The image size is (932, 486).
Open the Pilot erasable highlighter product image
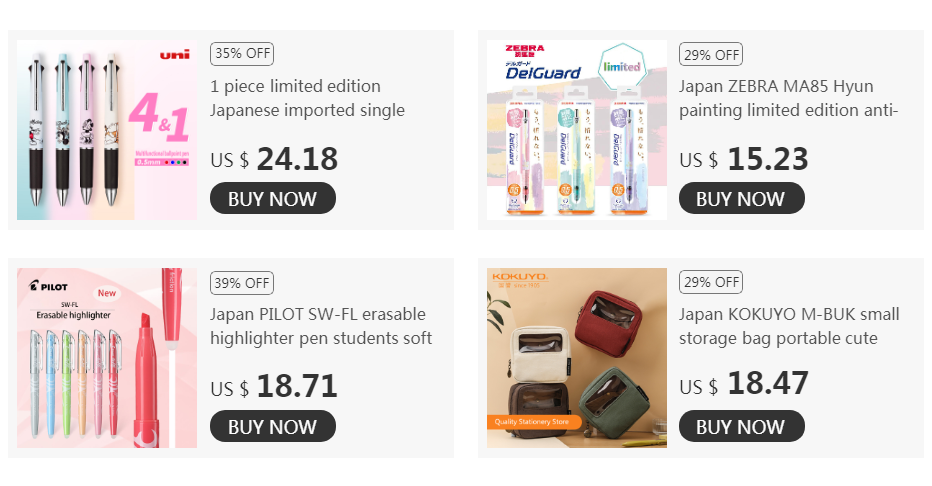pyautogui.click(x=107, y=358)
